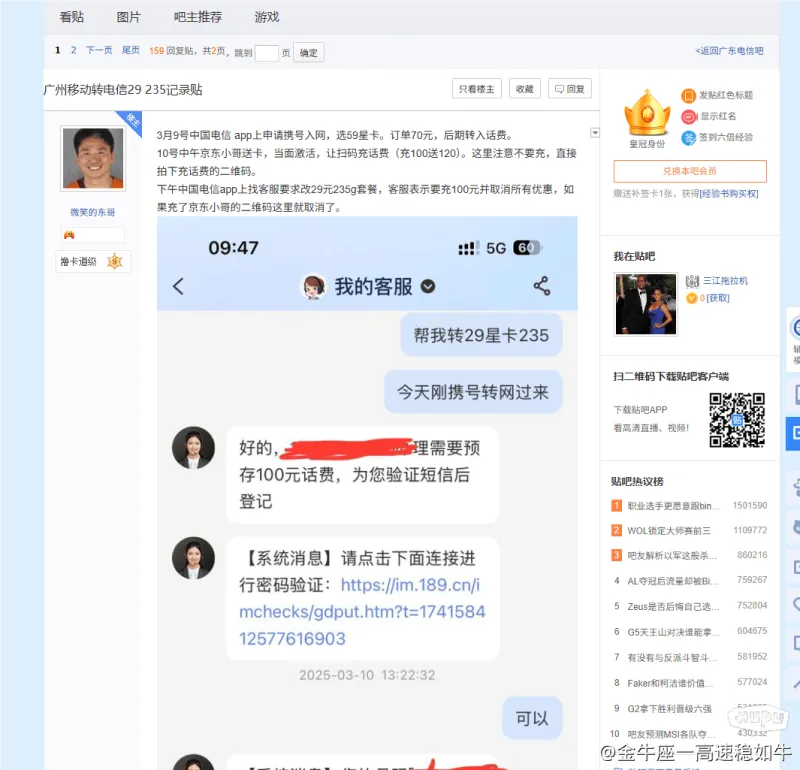Open hot topic 吧友预测MSI各队夺
Screen dimensions: 800x770
pyautogui.click(x=671, y=734)
